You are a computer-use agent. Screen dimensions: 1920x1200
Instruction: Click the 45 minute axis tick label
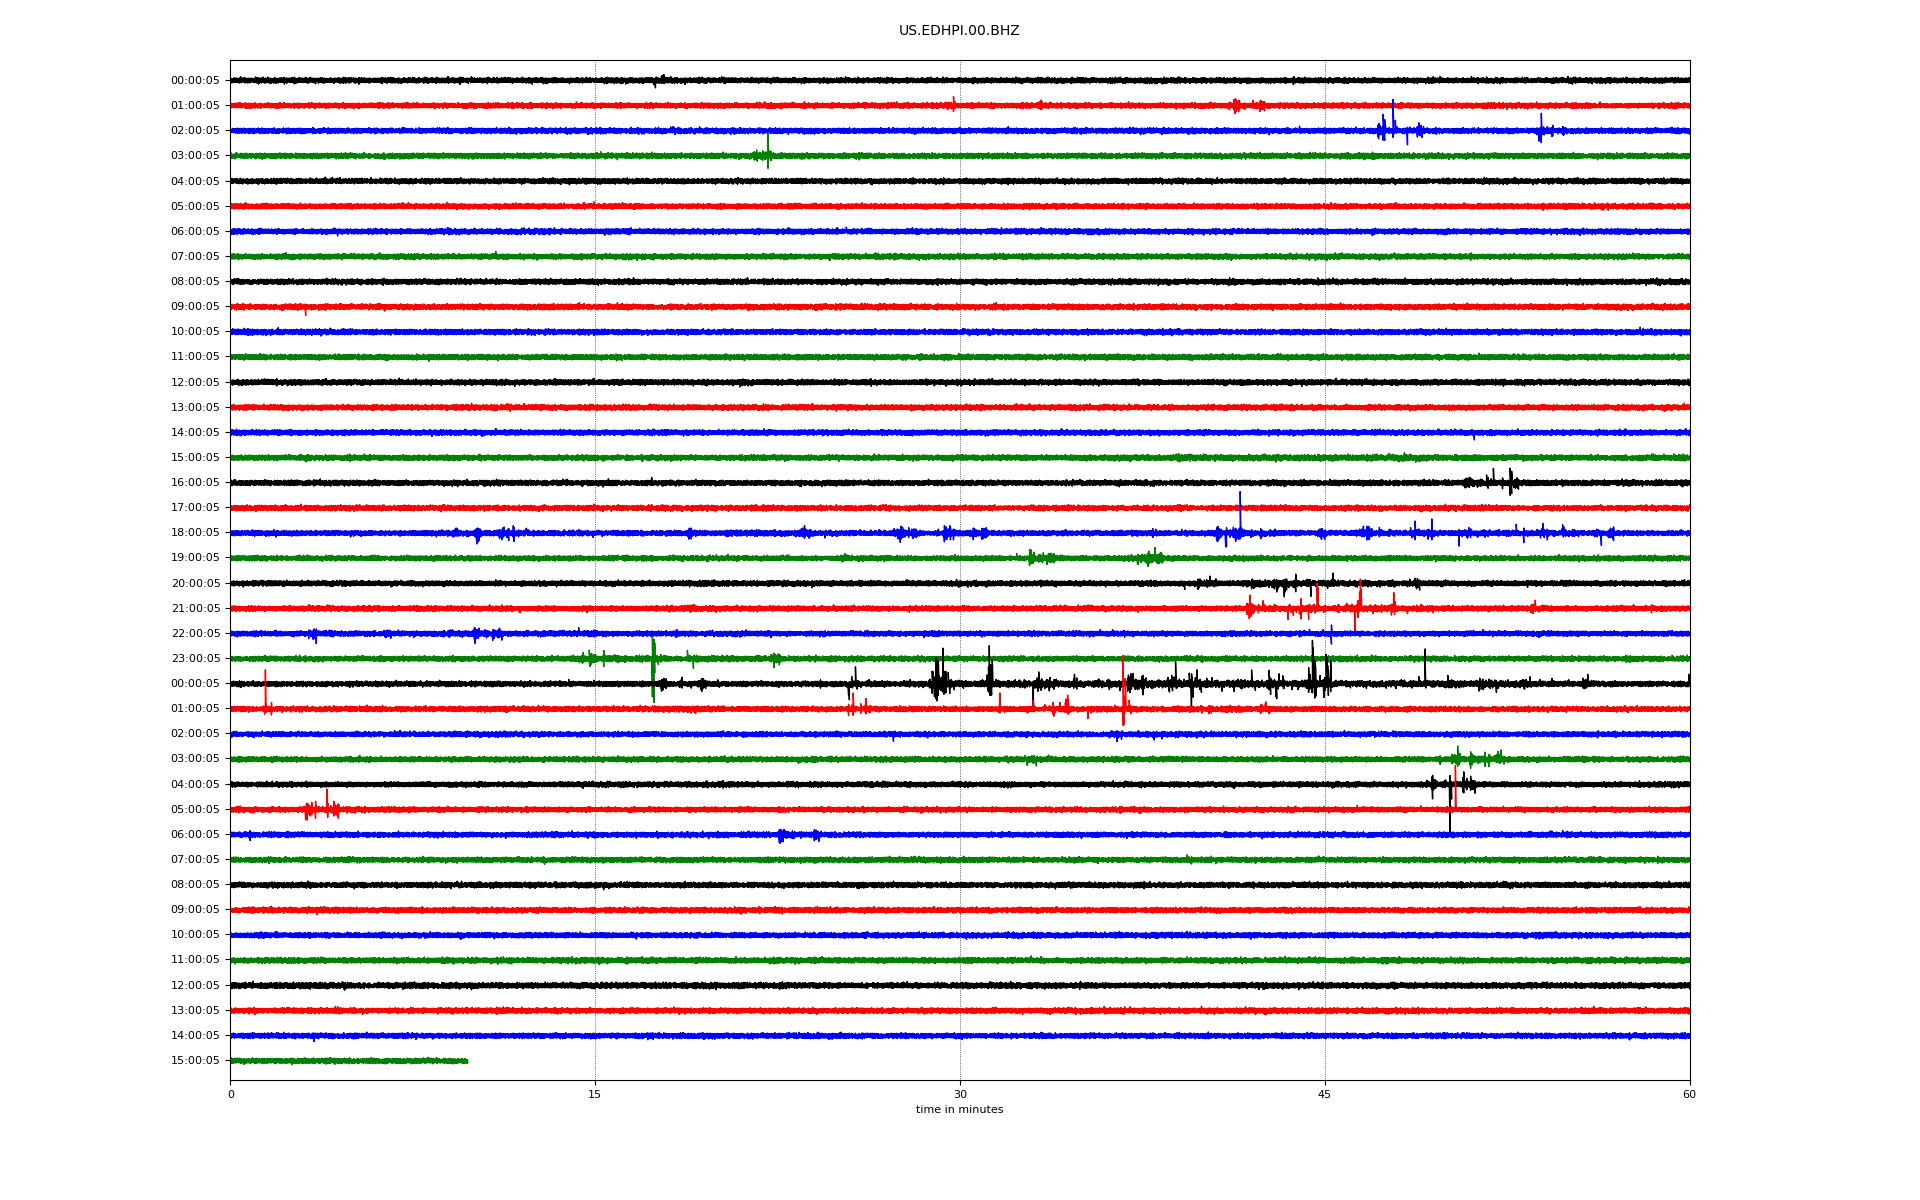click(1324, 1095)
